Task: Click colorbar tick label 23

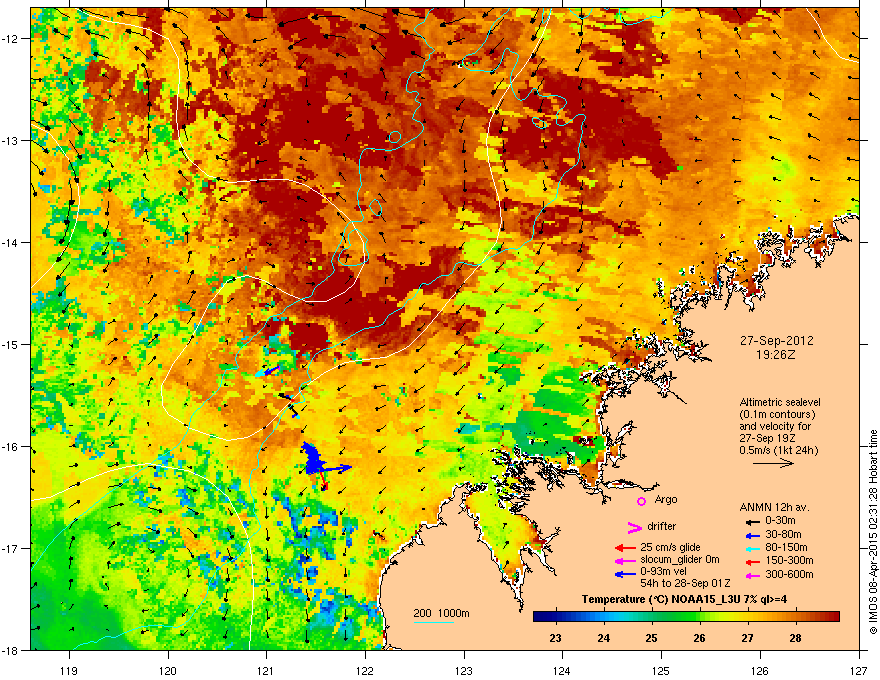Action: tap(555, 638)
